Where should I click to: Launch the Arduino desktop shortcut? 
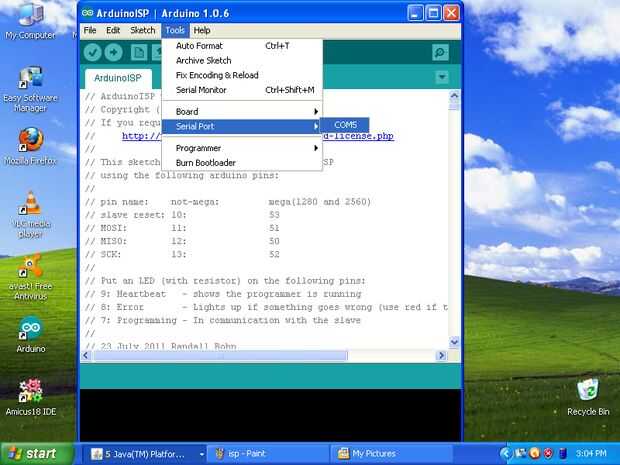30,335
